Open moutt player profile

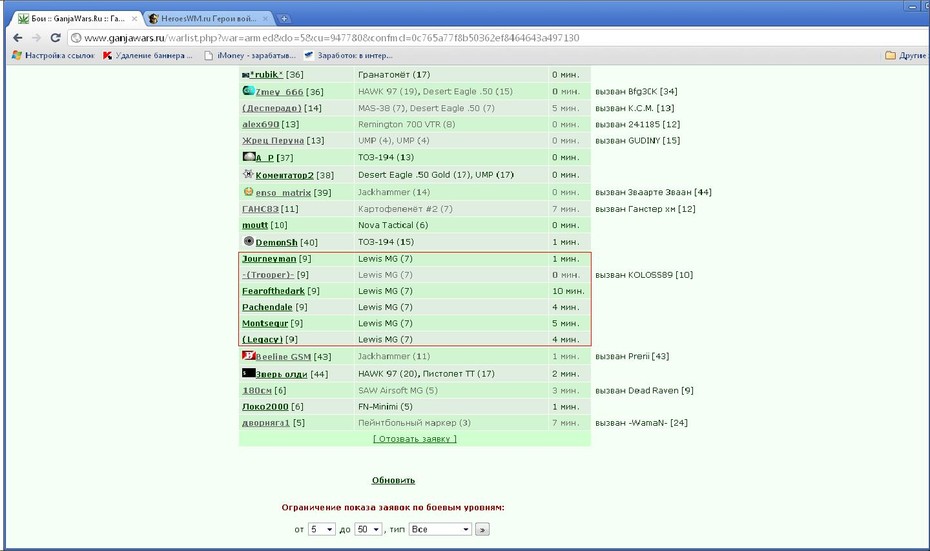255,225
